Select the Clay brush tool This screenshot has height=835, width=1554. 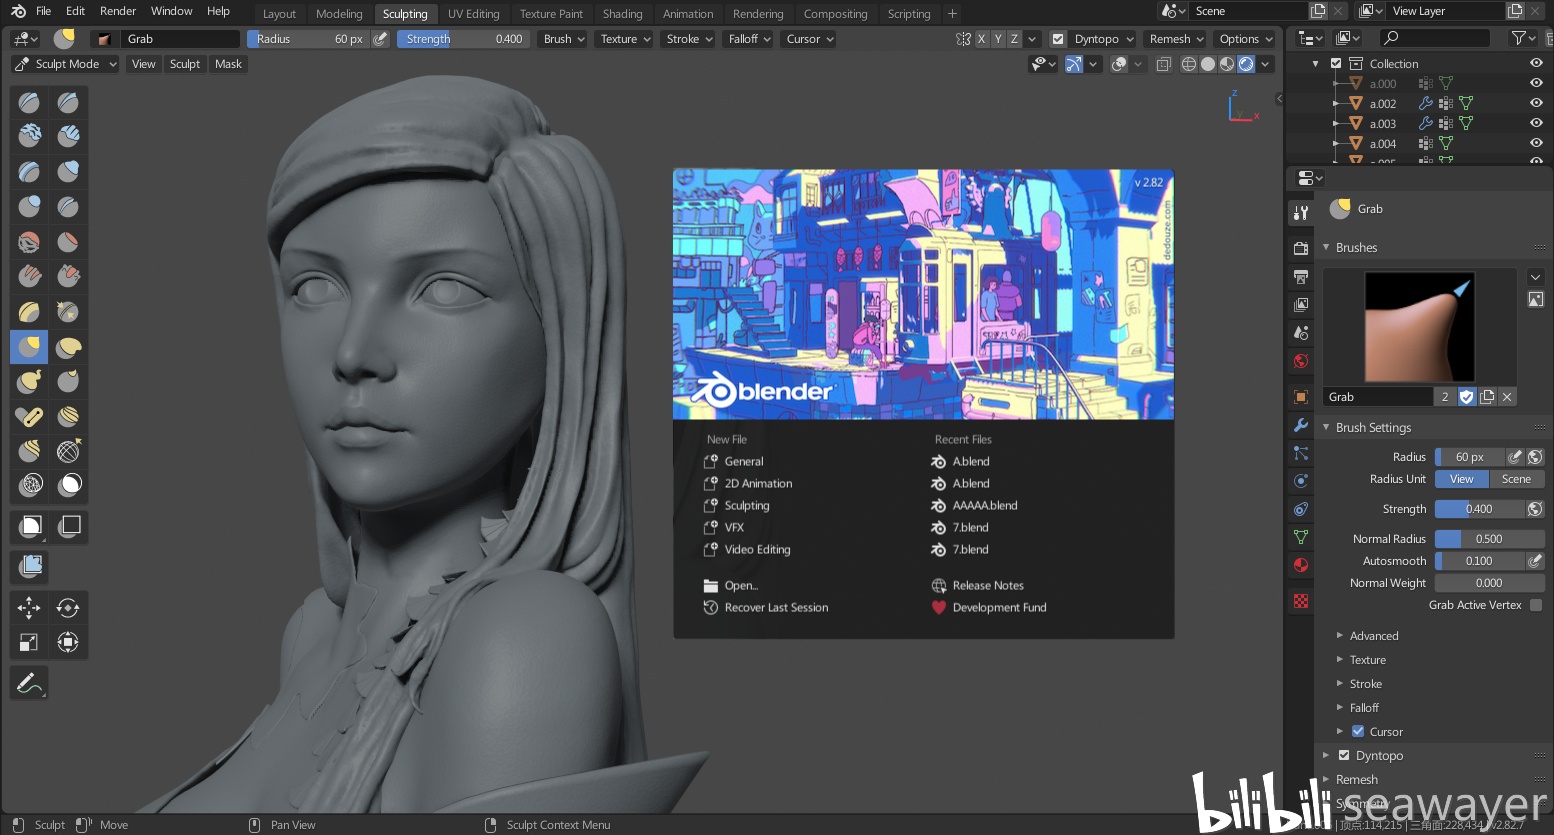(x=30, y=136)
